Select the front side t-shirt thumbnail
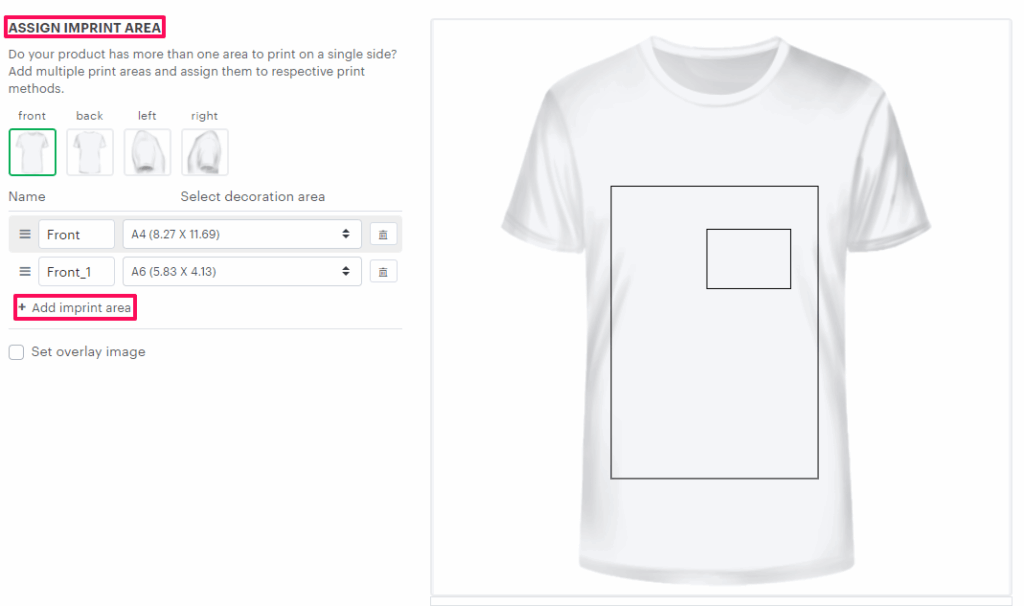The width and height of the screenshot is (1024, 606). pyautogui.click(x=33, y=152)
